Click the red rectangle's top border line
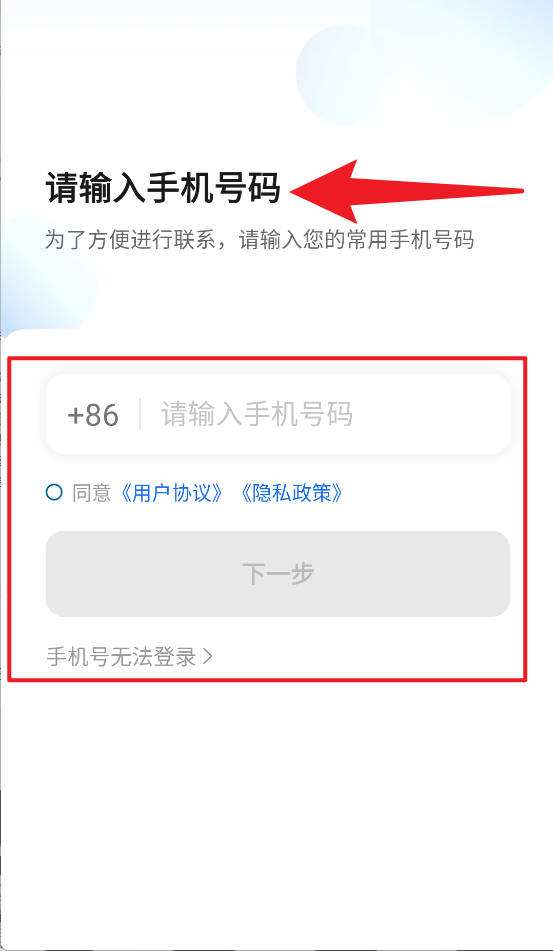 click(x=267, y=358)
